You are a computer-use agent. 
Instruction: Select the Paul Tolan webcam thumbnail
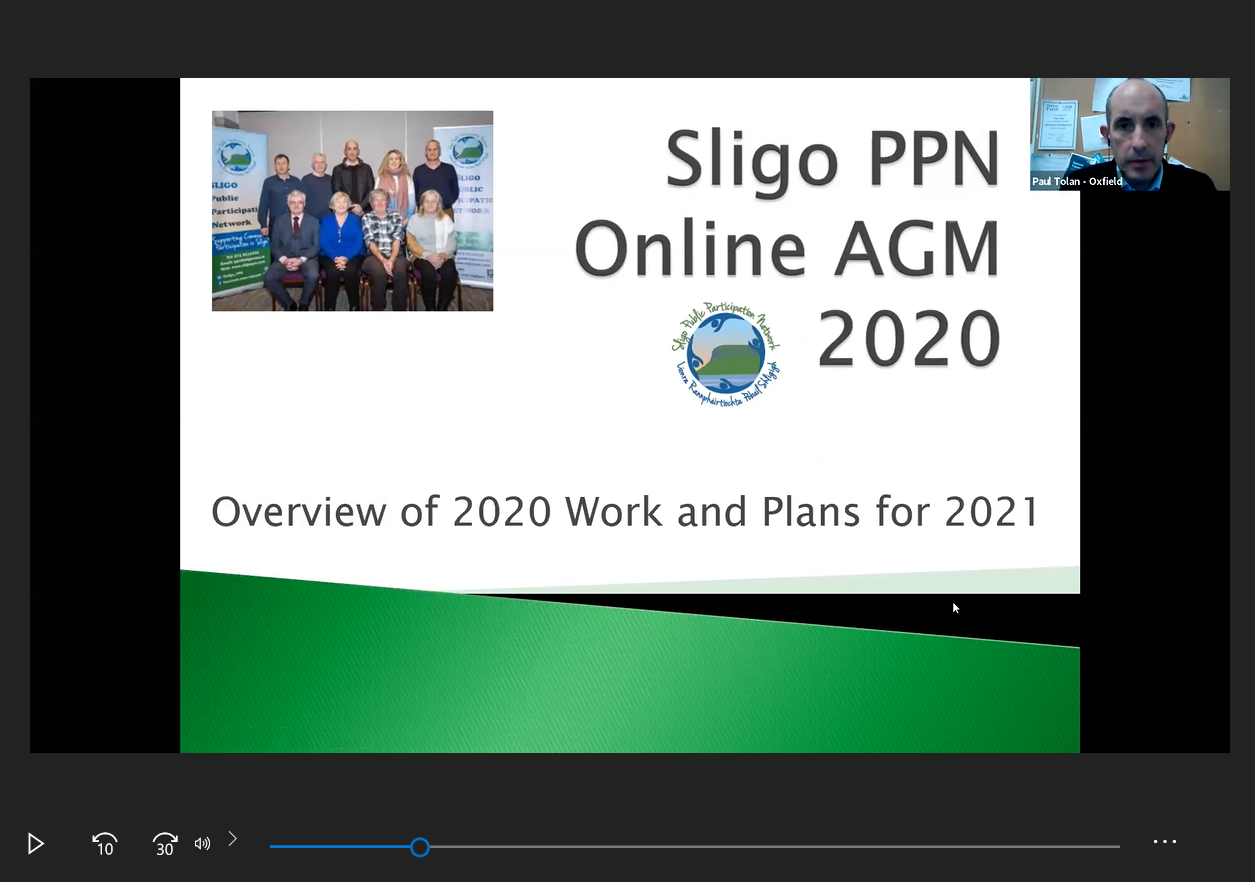pos(1130,134)
